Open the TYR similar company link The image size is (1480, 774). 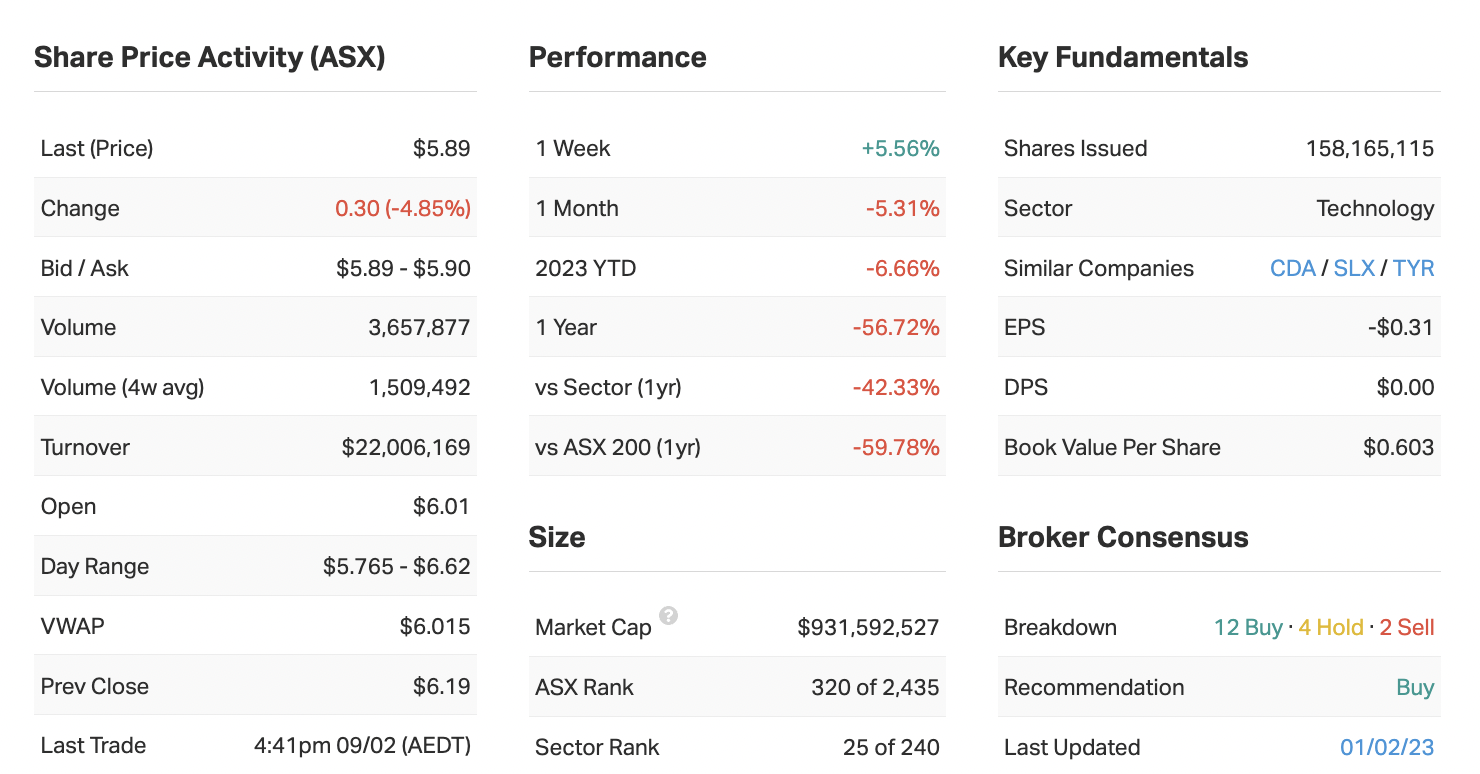tap(1413, 268)
